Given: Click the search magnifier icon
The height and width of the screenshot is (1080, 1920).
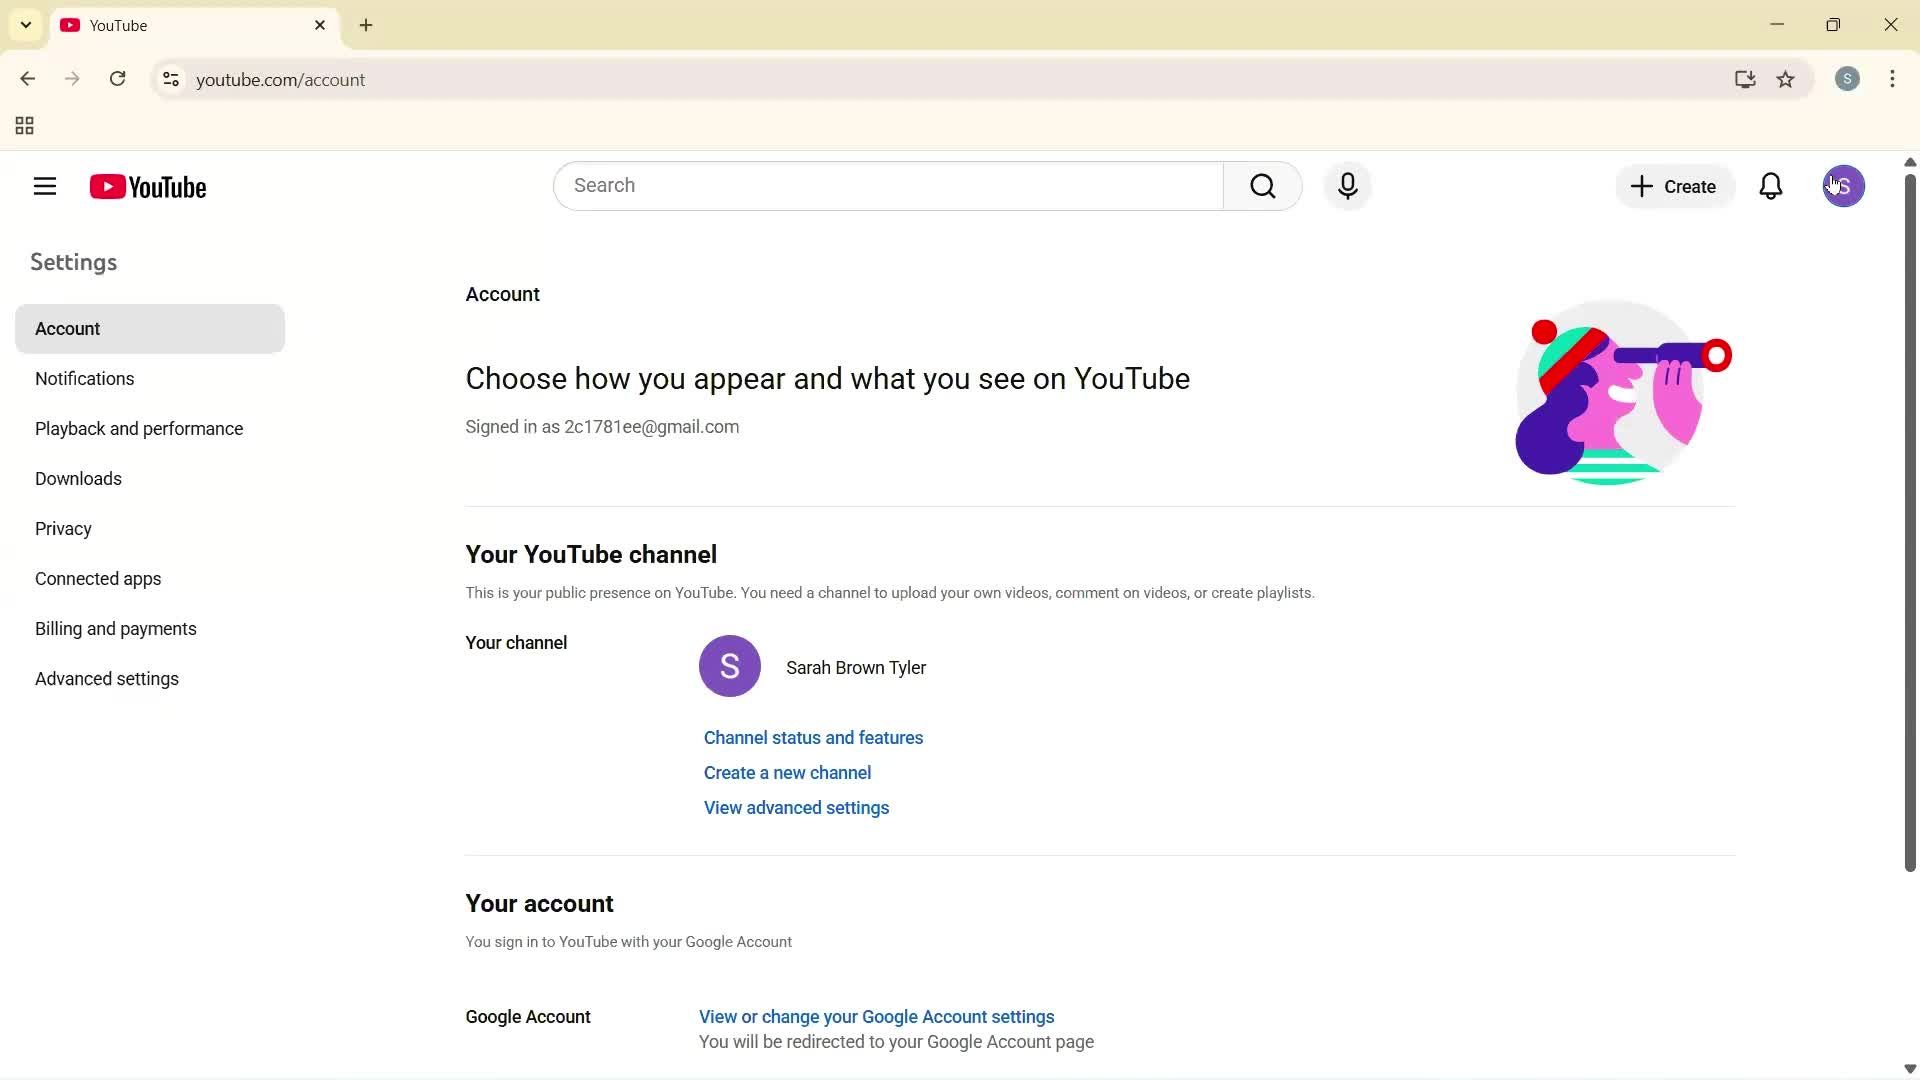Looking at the screenshot, I should pos(1263,186).
